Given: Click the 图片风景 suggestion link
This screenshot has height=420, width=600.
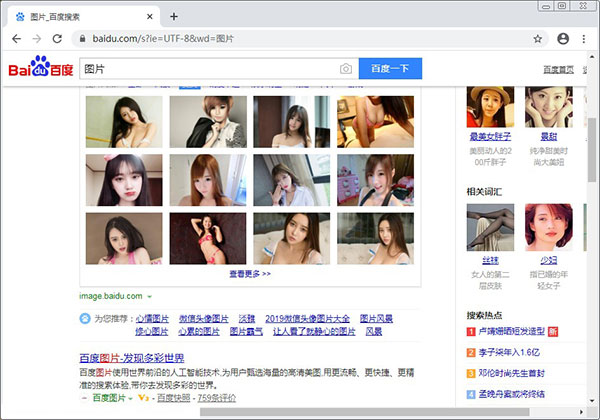Looking at the screenshot, I should tap(376, 319).
